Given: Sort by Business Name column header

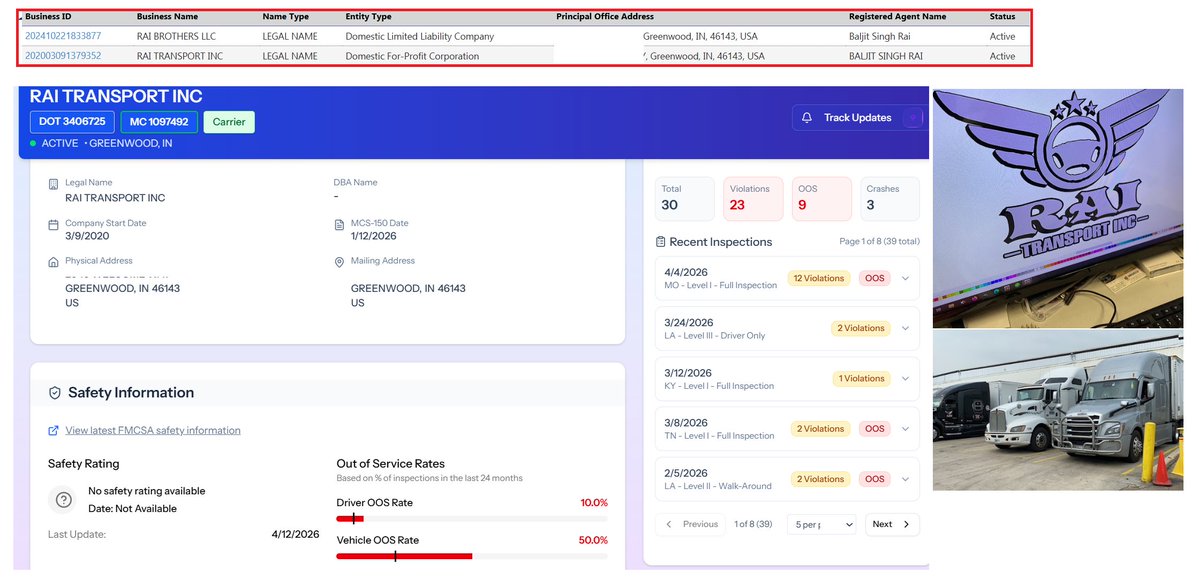Looking at the screenshot, I should tap(167, 16).
